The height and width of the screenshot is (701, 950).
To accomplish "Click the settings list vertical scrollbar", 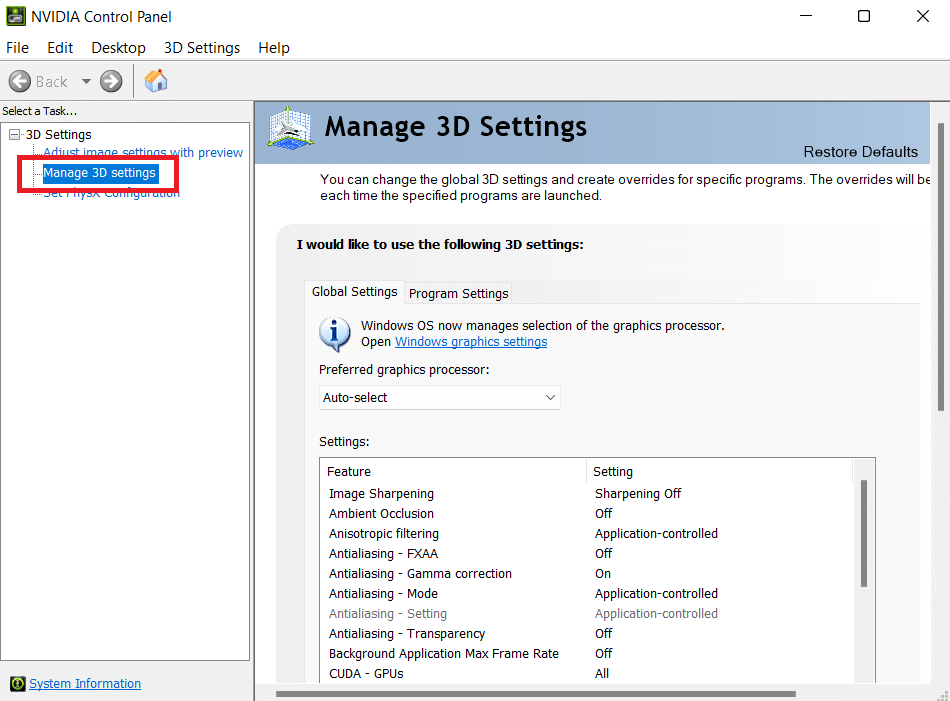I will (864, 534).
